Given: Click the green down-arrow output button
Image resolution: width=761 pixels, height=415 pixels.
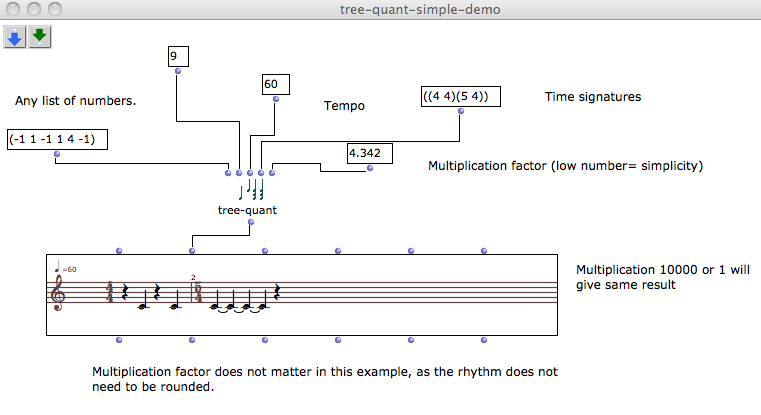Looking at the screenshot, I should (x=39, y=38).
